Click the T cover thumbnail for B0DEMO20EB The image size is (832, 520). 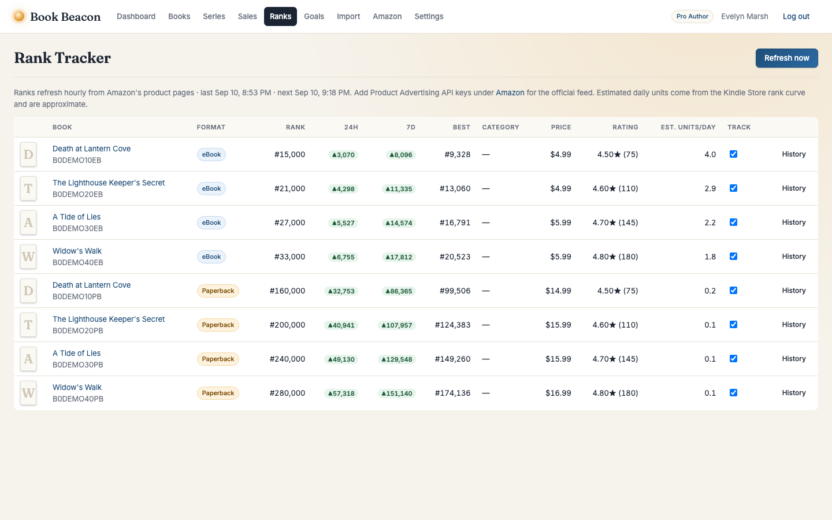pos(28,188)
